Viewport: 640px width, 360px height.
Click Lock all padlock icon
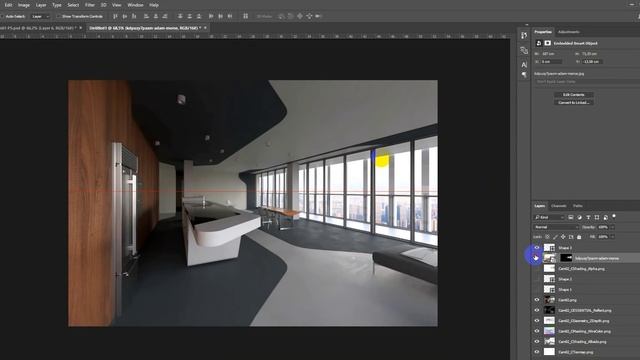tap(579, 237)
